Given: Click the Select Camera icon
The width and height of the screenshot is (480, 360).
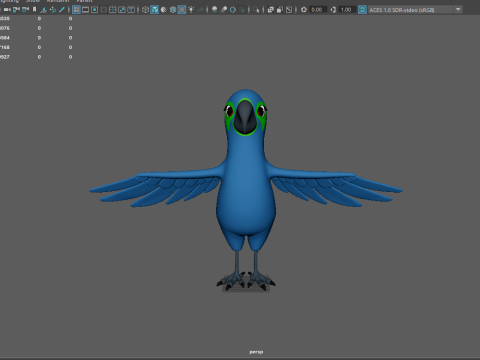Looking at the screenshot, I should coord(7,10).
